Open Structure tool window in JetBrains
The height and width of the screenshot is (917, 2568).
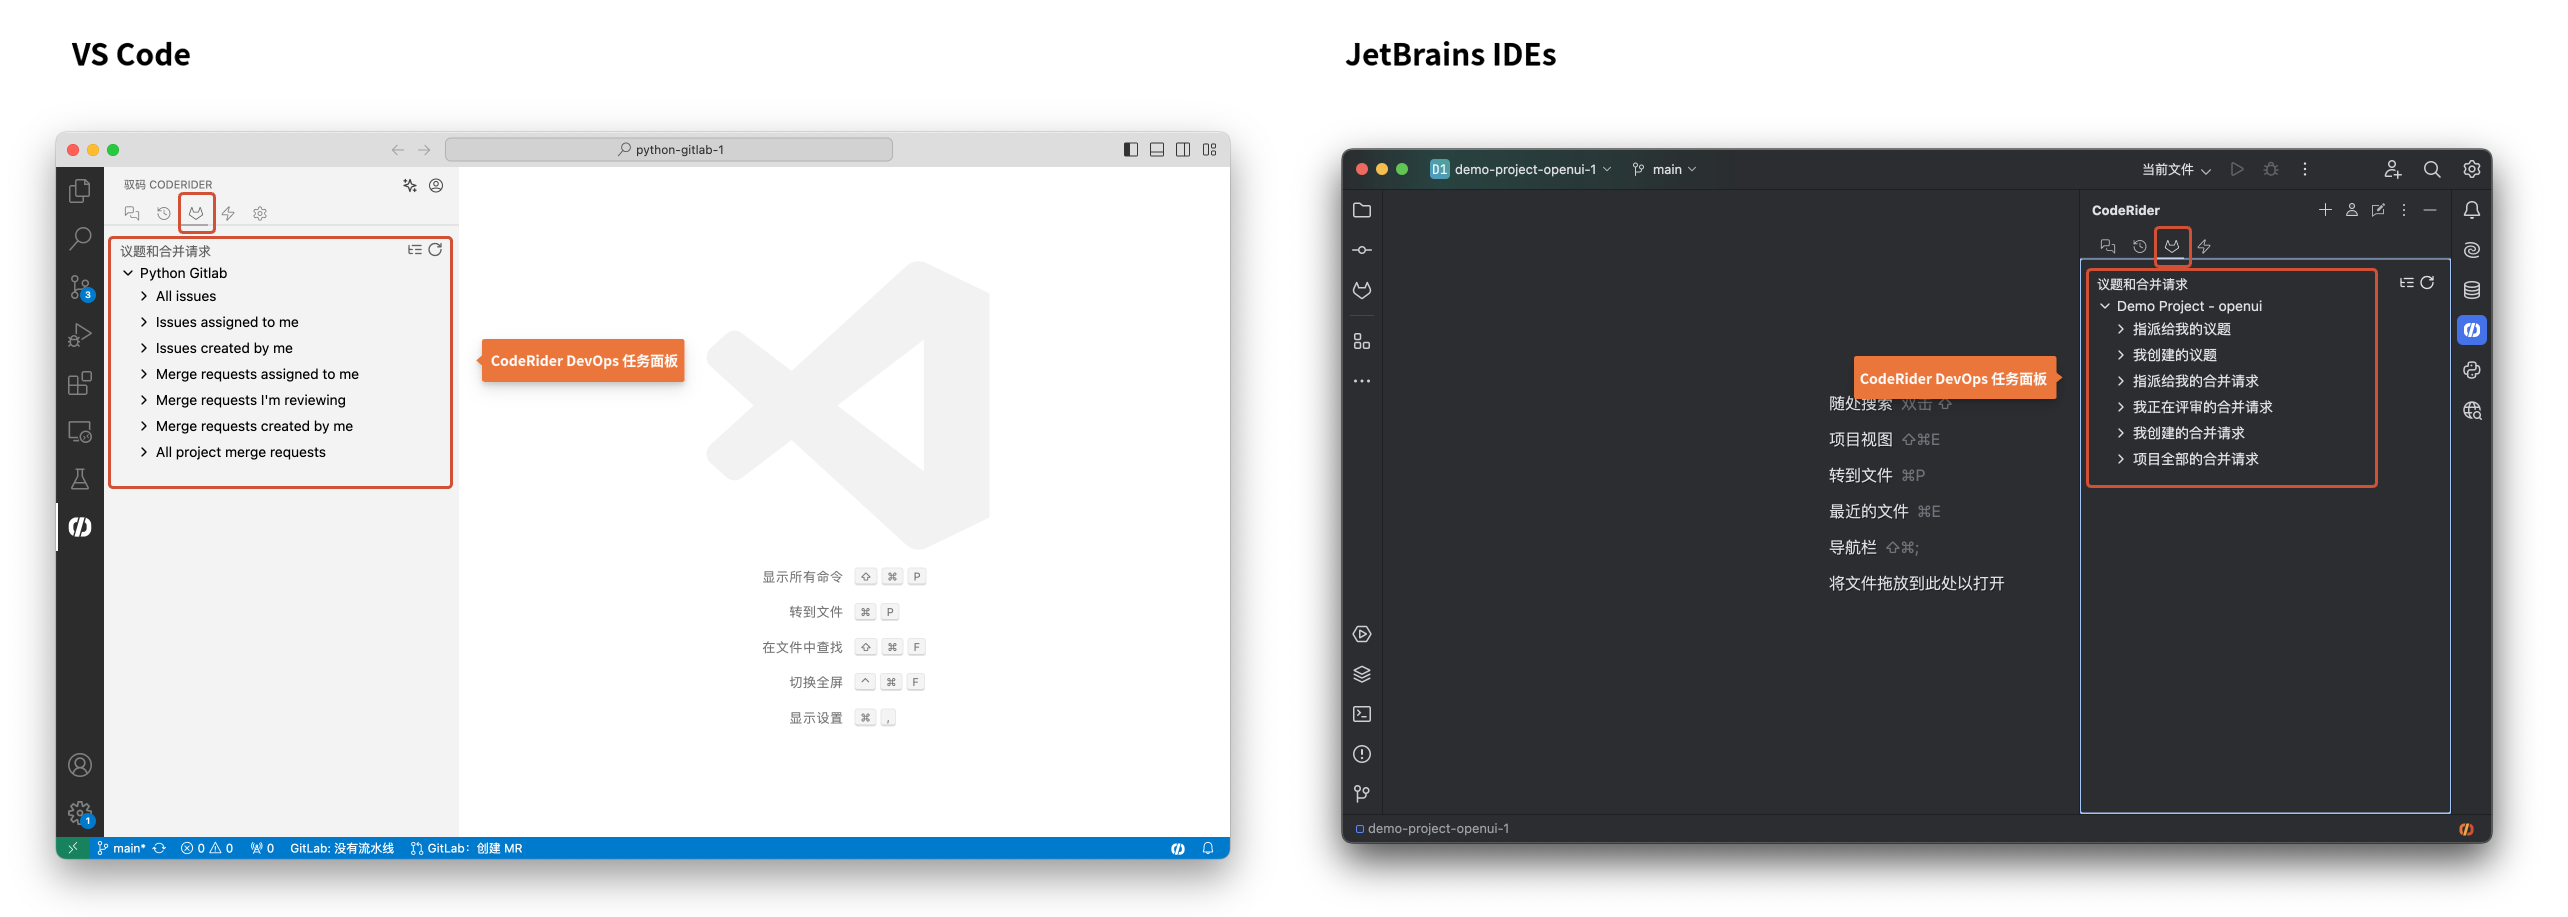click(x=1362, y=341)
